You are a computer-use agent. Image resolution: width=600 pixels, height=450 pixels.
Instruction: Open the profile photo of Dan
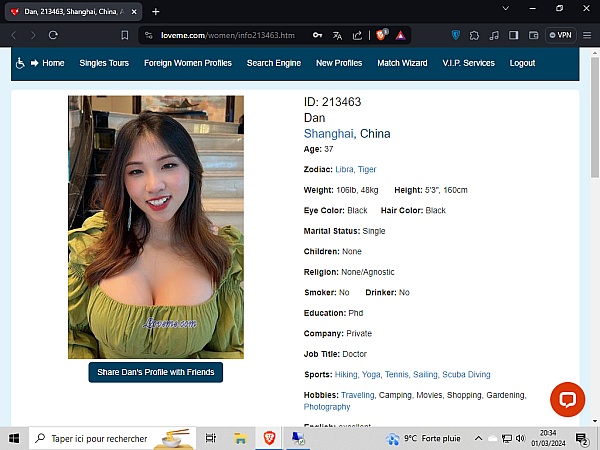(x=156, y=227)
